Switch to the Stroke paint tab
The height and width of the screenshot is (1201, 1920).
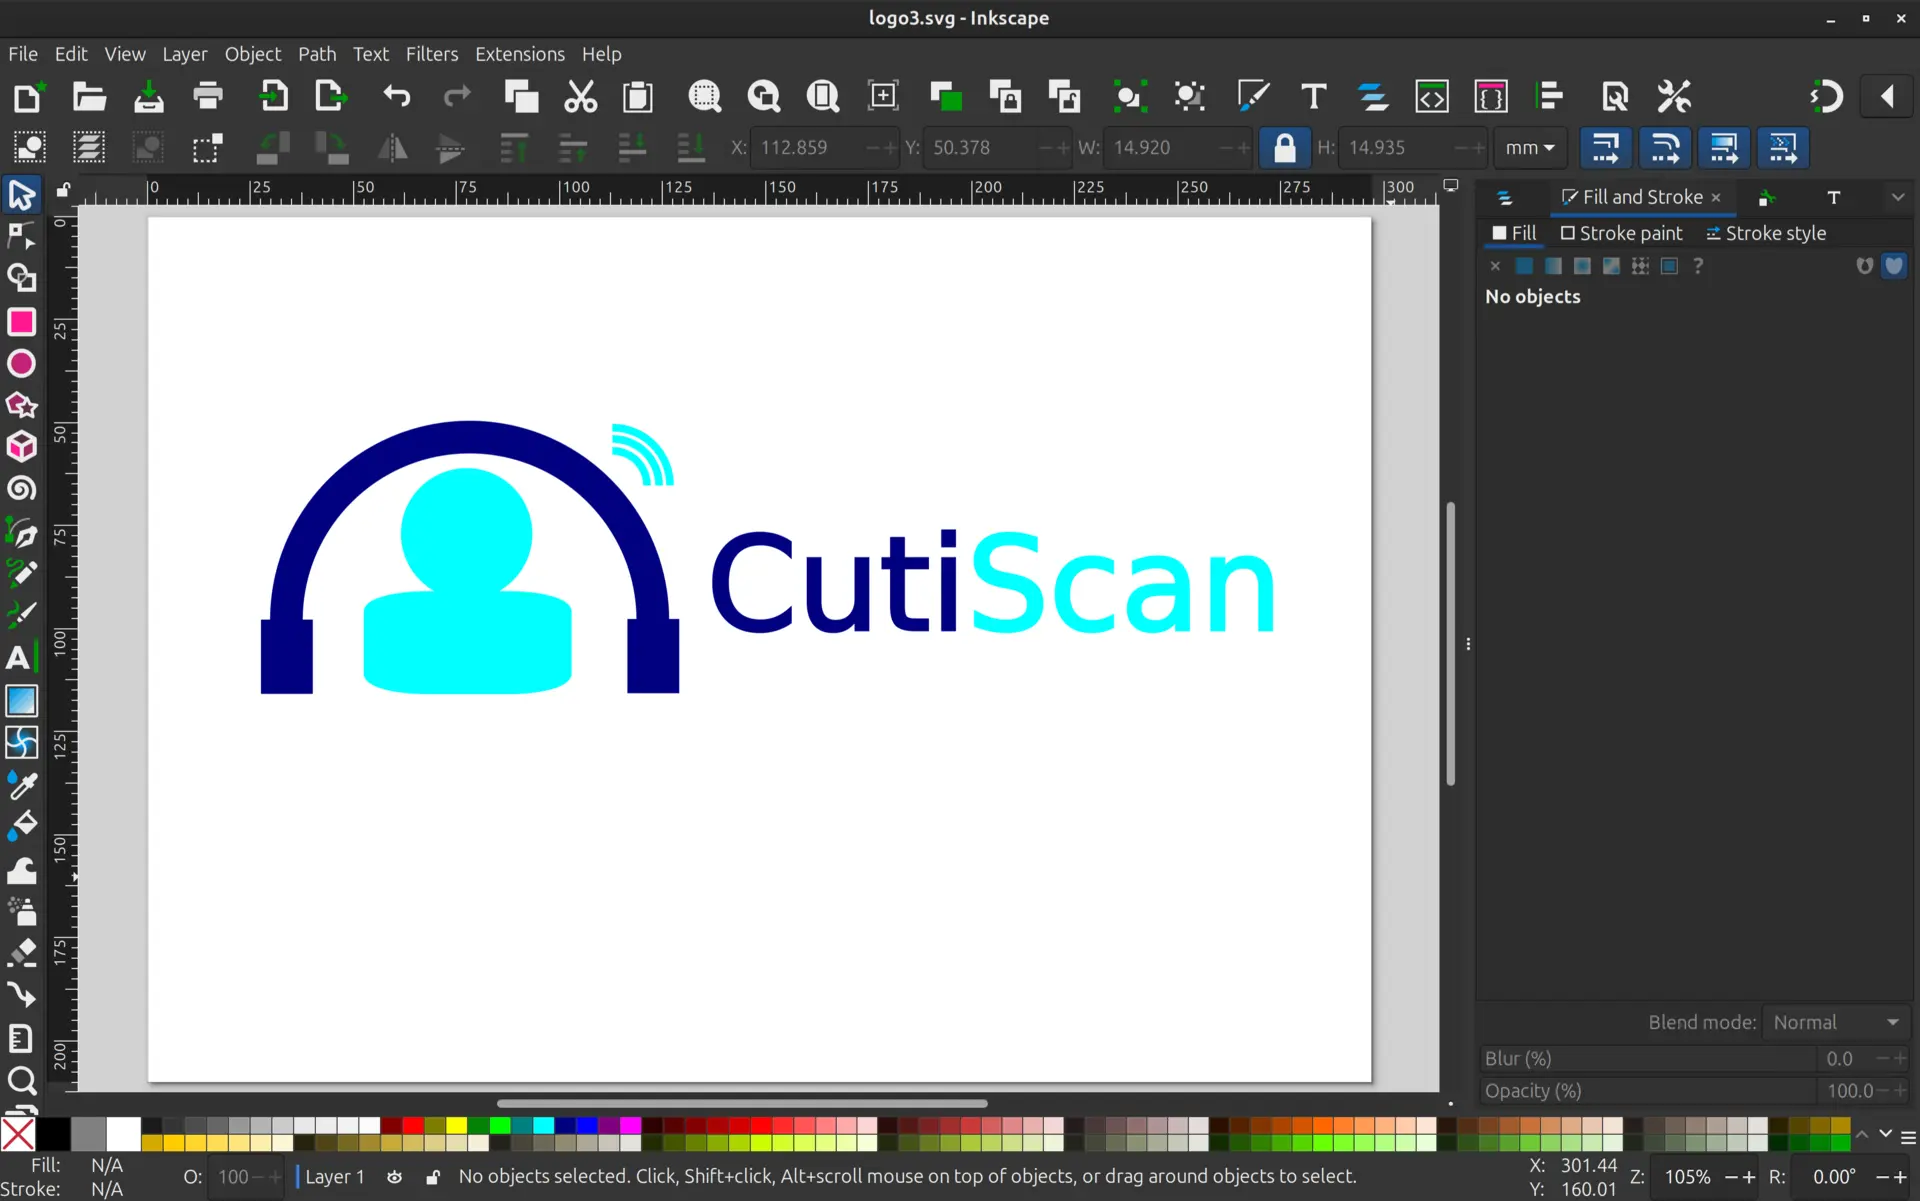[x=1621, y=233]
